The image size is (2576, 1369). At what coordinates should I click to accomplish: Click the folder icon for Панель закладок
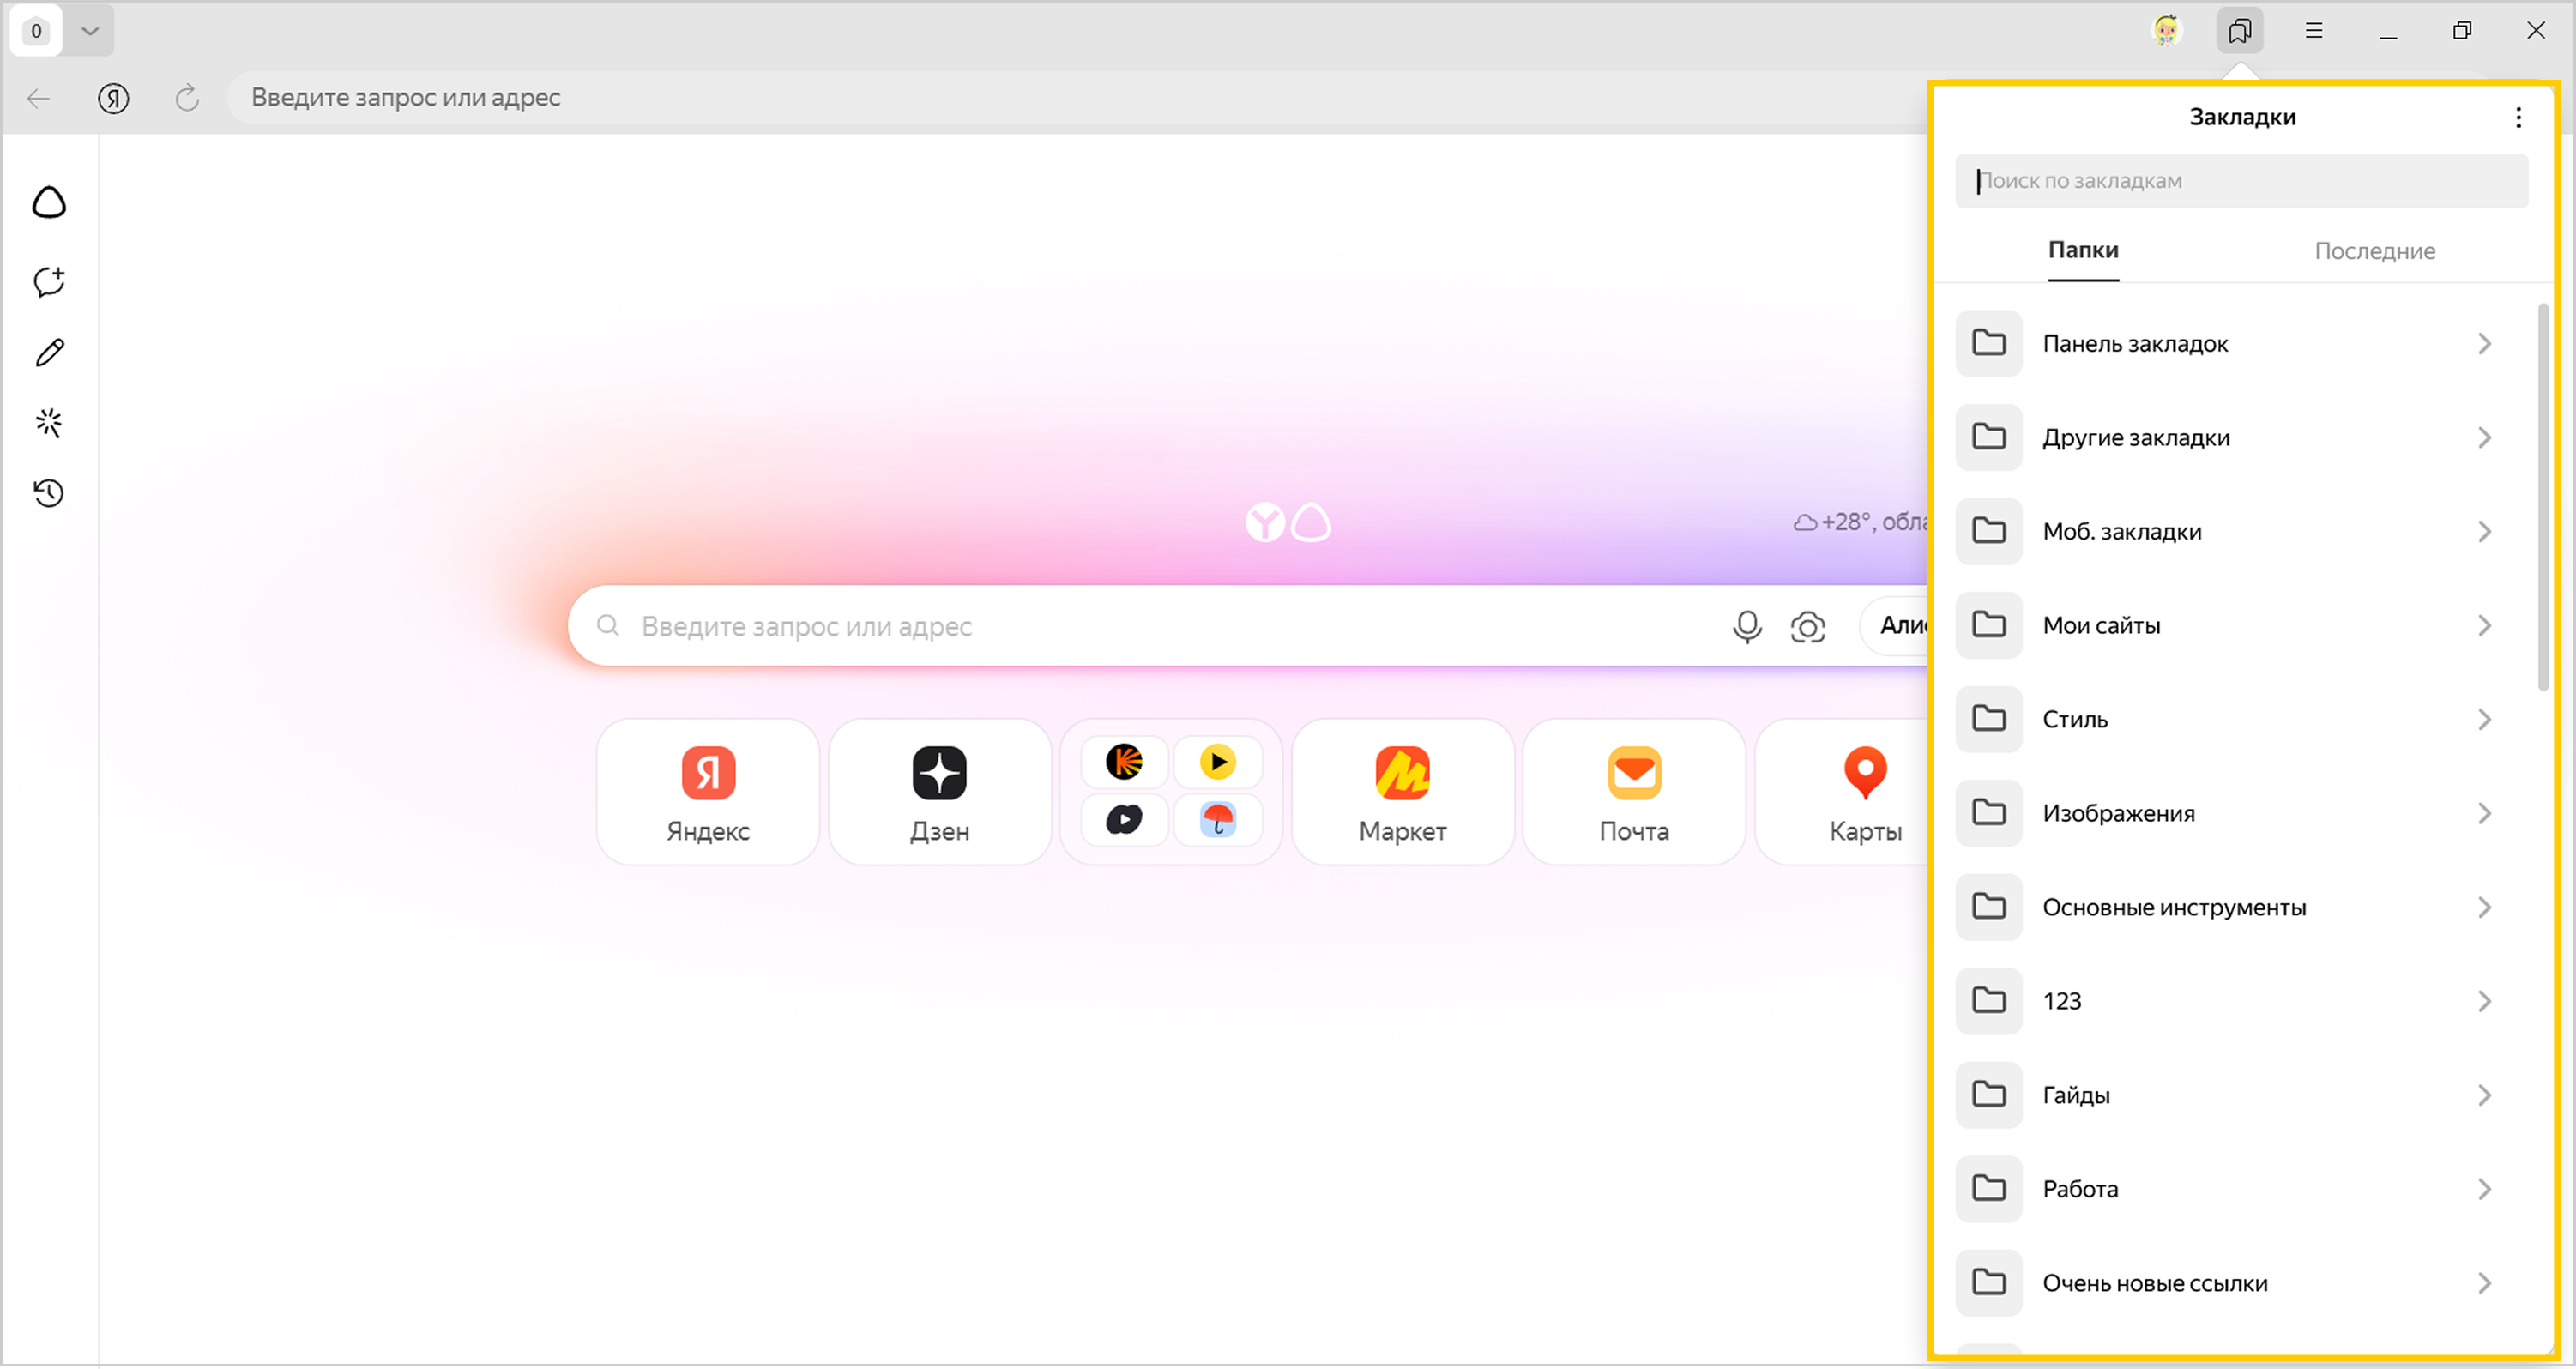1989,344
